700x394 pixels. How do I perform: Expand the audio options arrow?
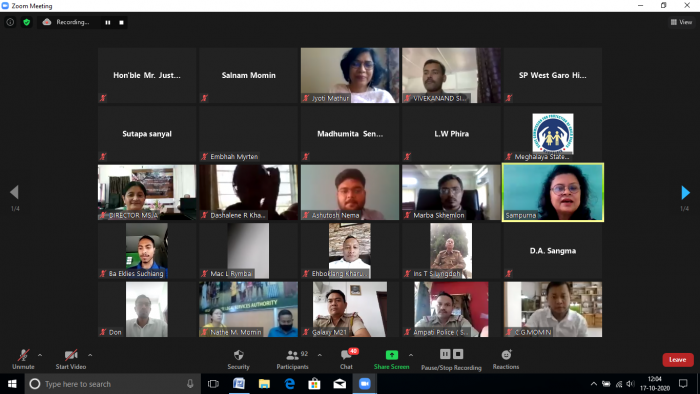tap(40, 355)
